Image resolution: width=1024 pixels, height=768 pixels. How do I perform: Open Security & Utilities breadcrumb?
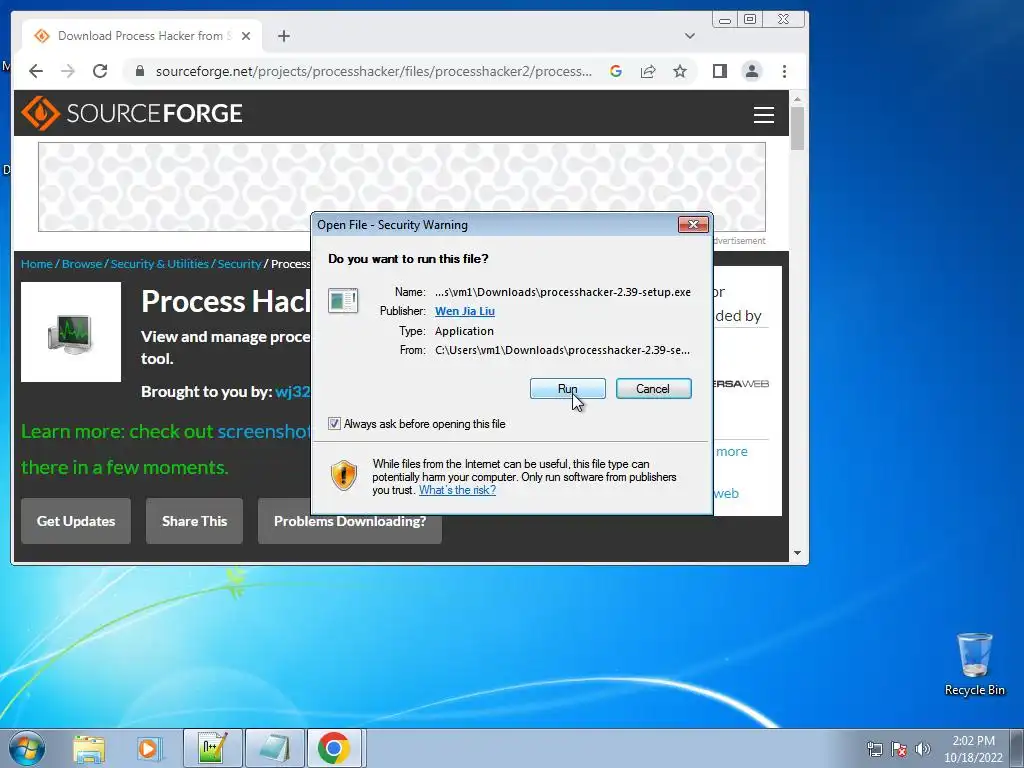pos(159,264)
